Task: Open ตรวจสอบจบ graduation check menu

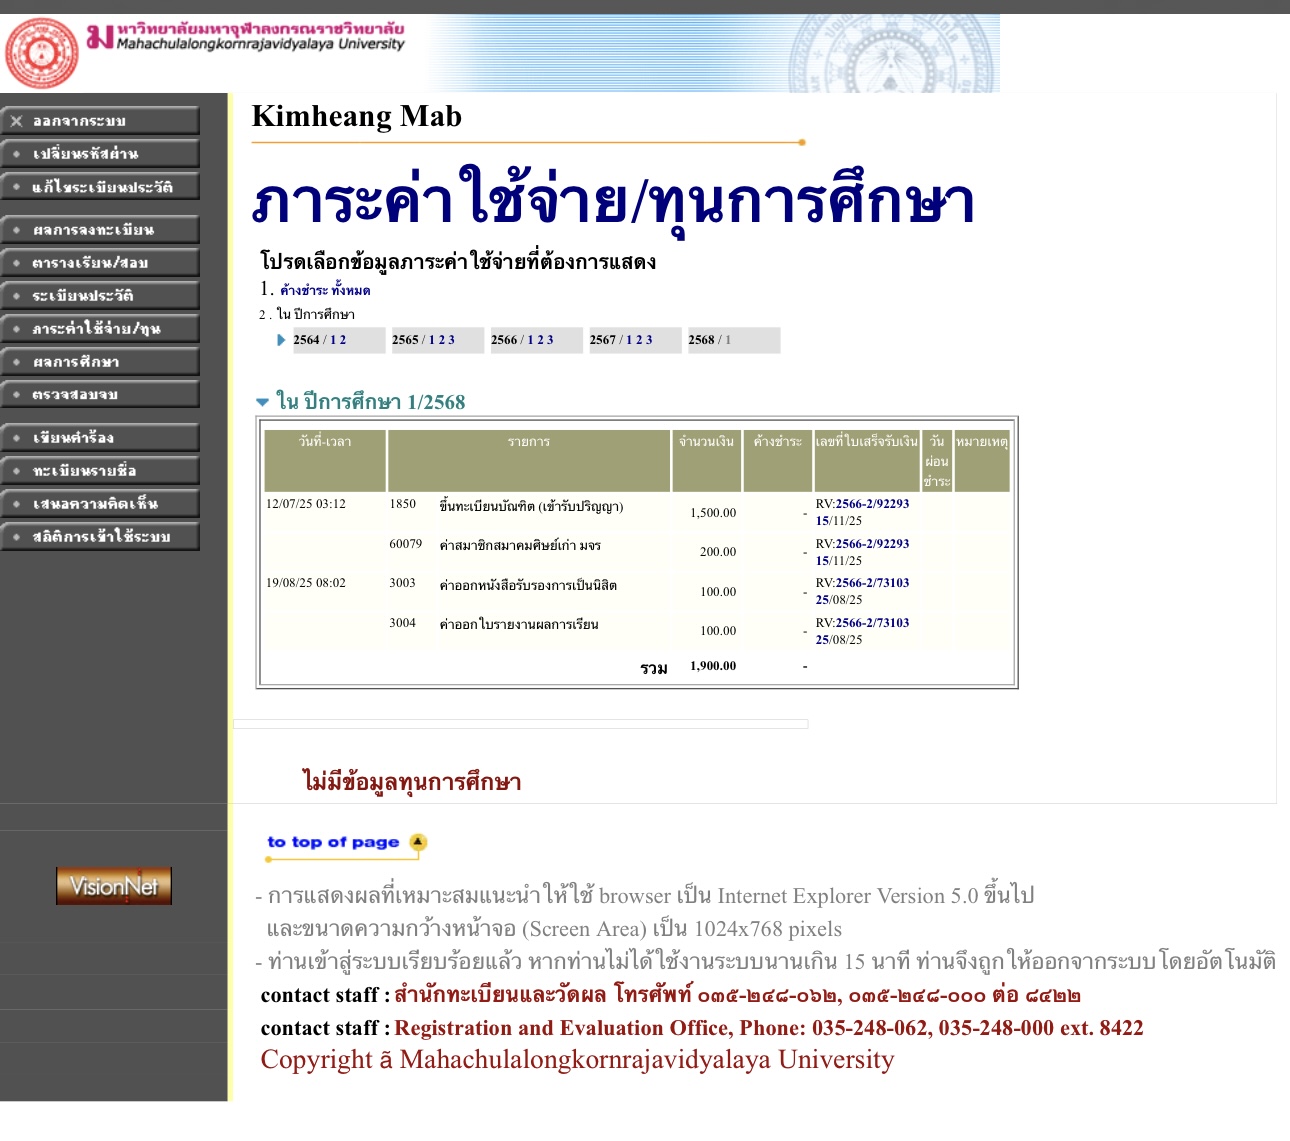Action: tap(100, 395)
